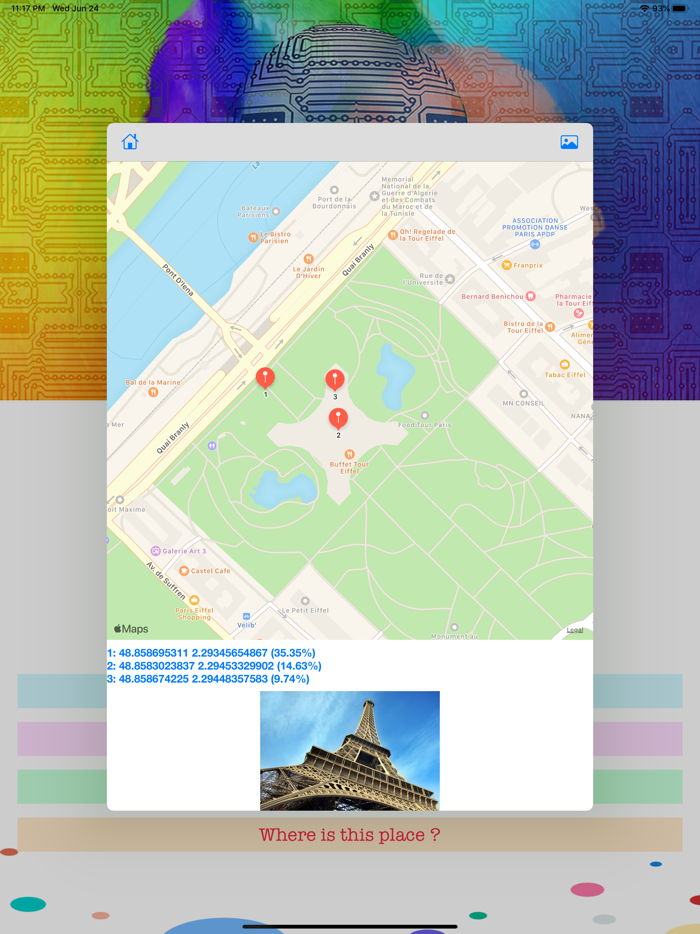Tap the Le Petit Eiffel marker
Image resolution: width=700 pixels, height=934 pixels.
point(305,601)
